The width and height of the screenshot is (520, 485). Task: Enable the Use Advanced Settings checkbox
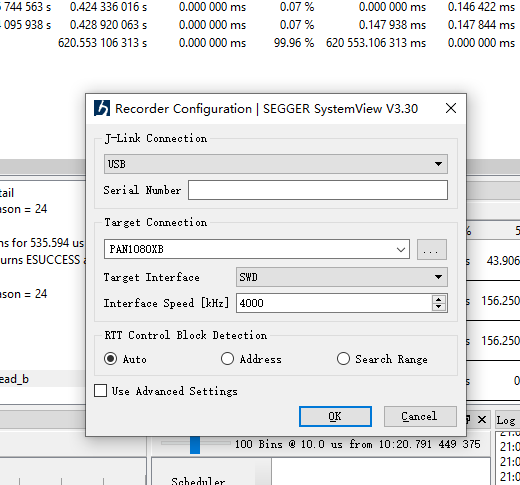tap(100, 391)
